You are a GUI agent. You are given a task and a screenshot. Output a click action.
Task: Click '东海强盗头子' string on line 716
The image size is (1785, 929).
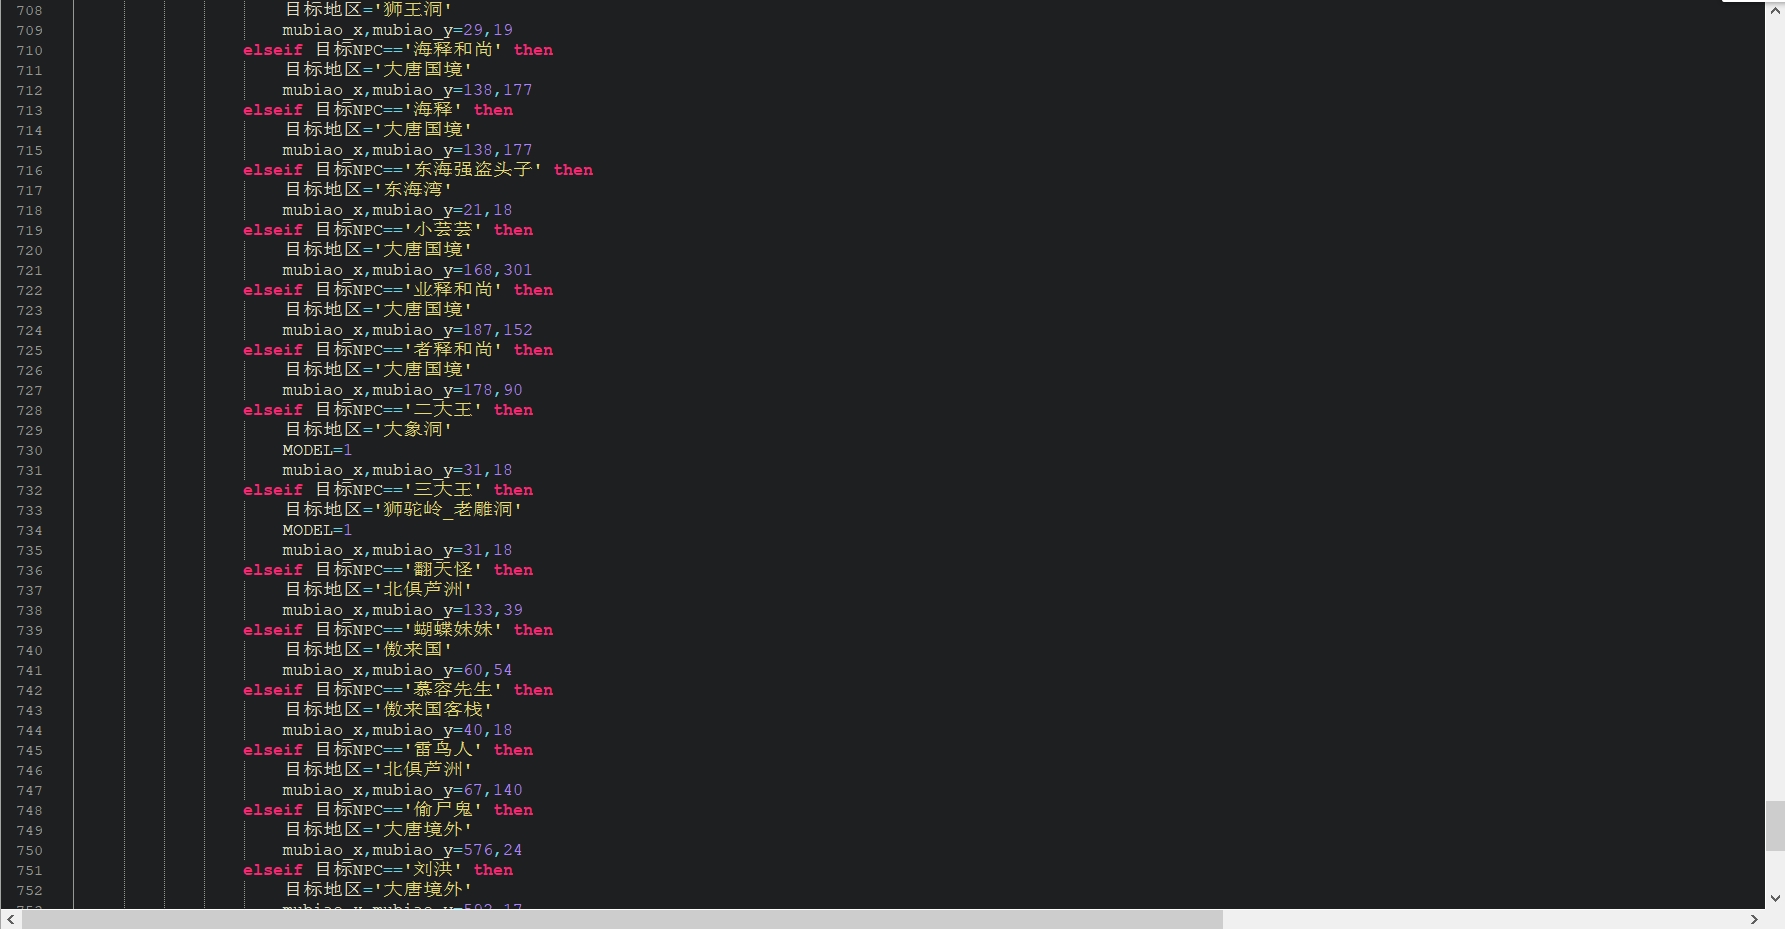tap(473, 170)
